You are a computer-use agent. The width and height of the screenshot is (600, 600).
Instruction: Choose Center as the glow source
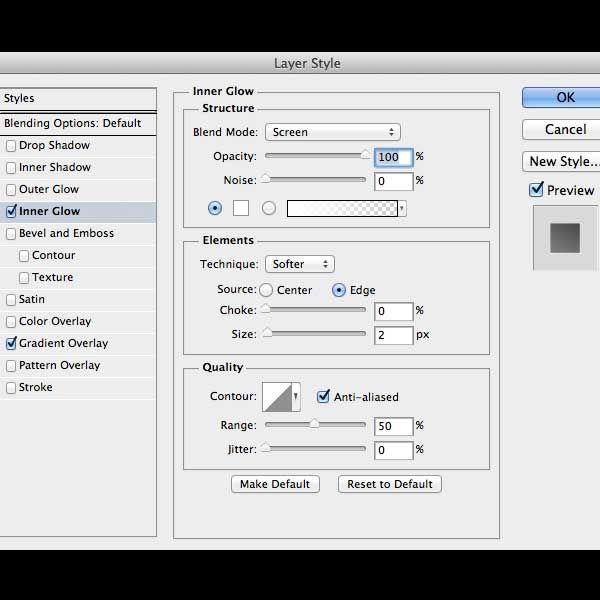point(266,290)
